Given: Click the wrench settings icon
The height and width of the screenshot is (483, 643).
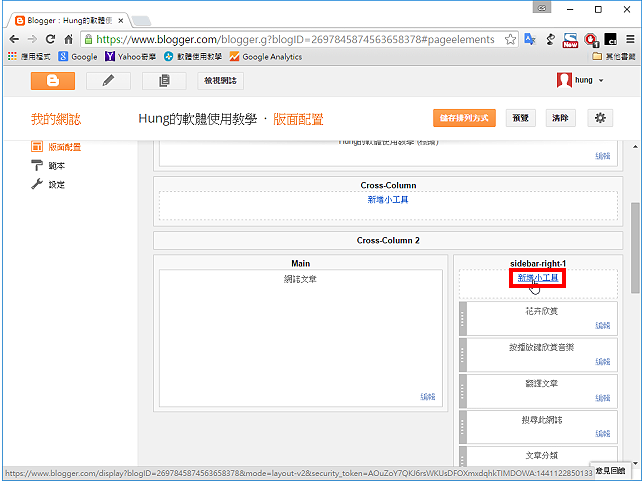Looking at the screenshot, I should click(37, 184).
